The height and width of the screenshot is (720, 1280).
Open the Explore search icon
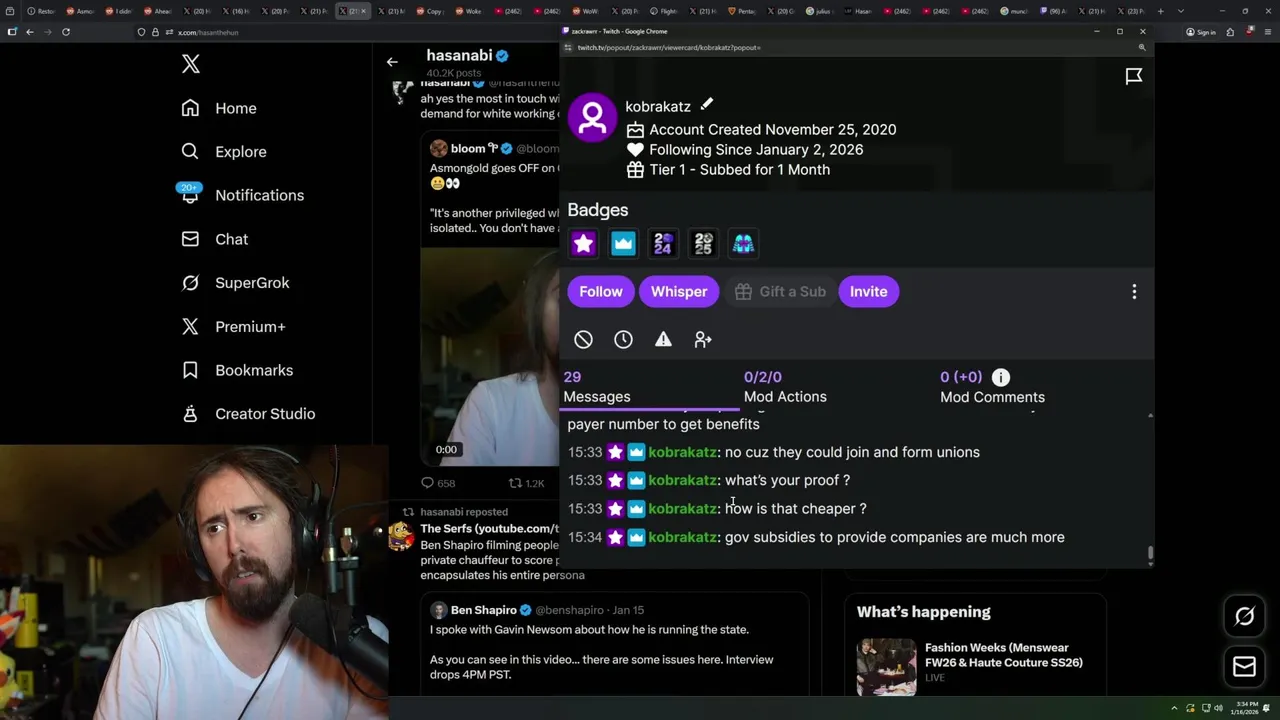coord(190,151)
